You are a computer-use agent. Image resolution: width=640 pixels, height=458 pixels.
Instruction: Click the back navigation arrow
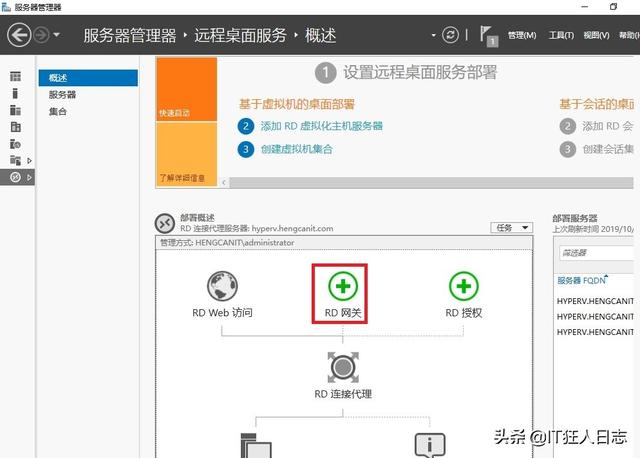point(19,35)
